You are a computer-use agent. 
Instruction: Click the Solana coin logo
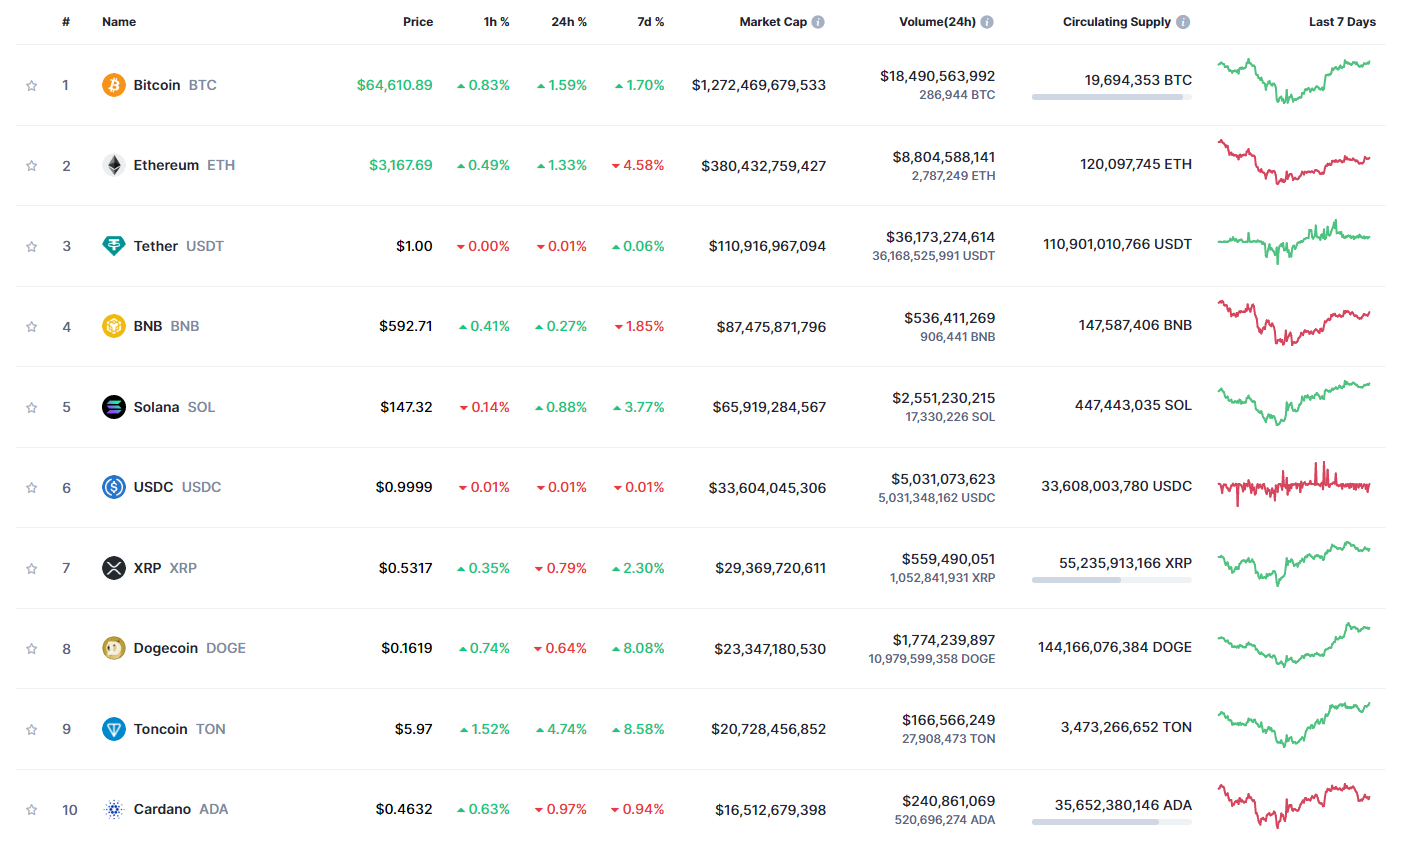(114, 407)
